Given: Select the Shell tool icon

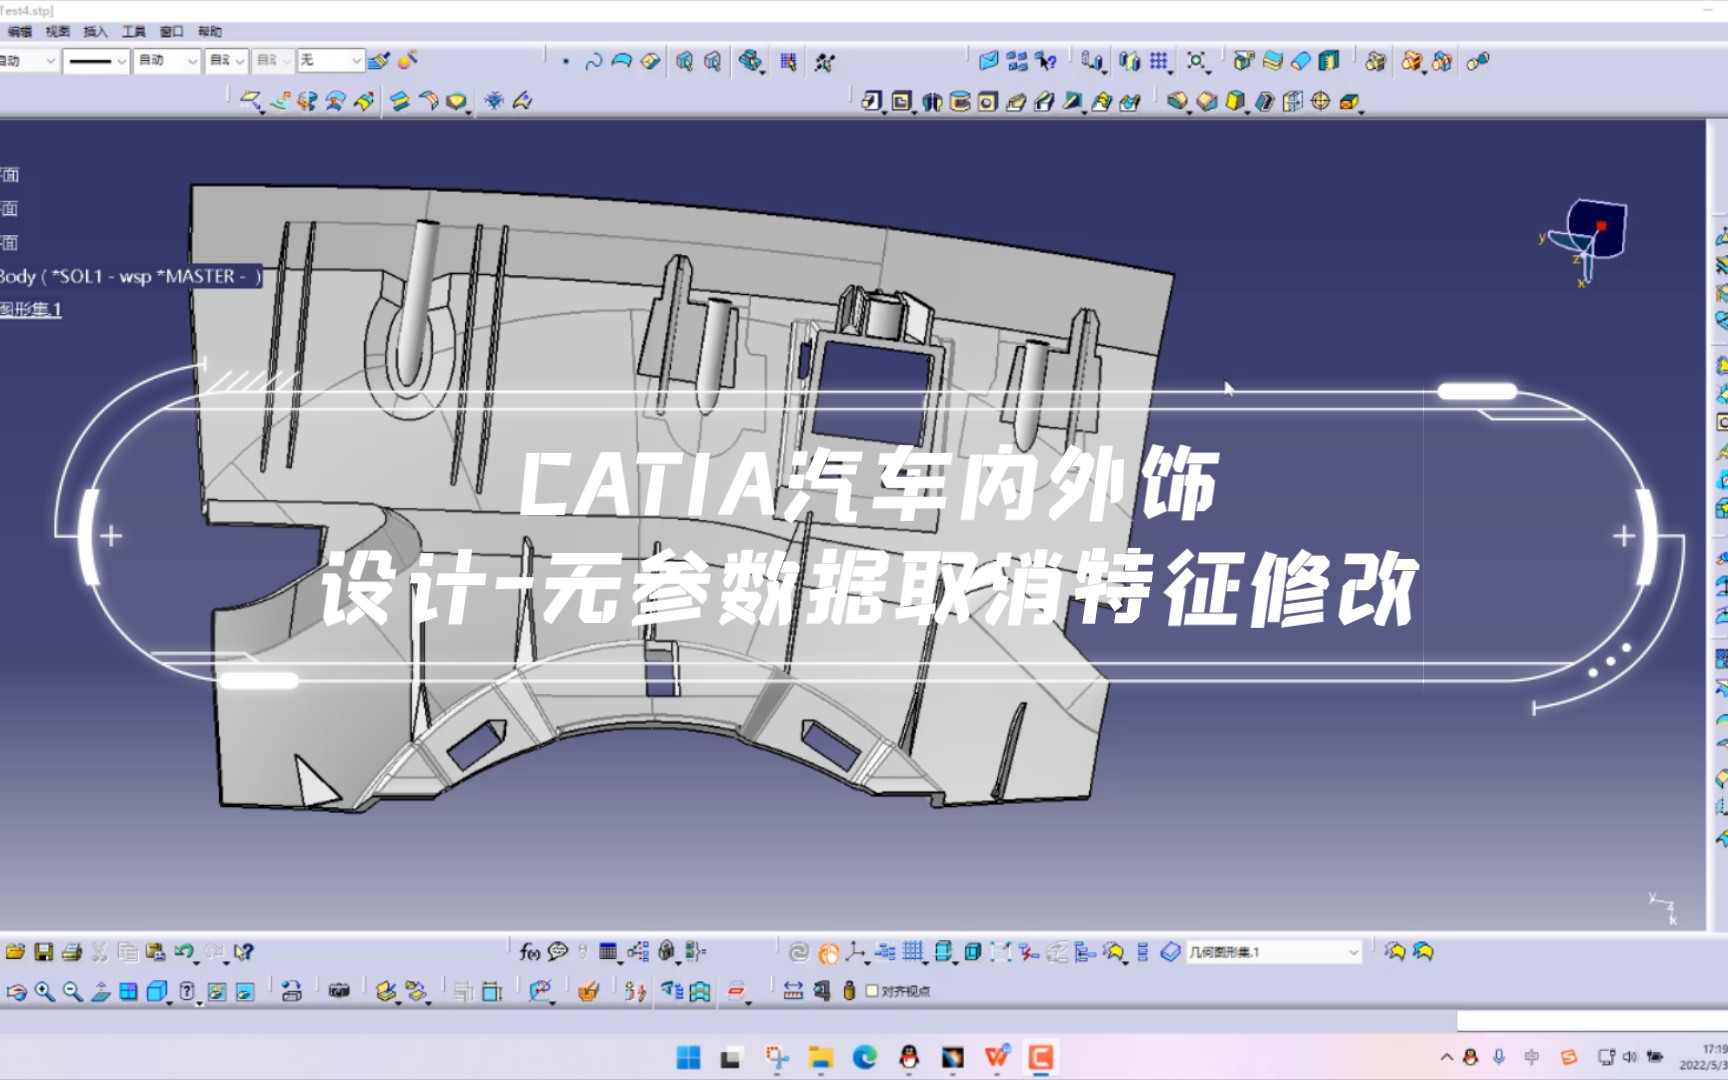Looking at the screenshot, I should 1265,101.
